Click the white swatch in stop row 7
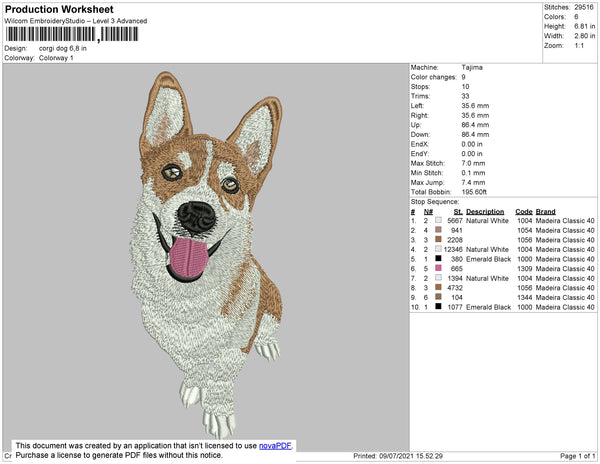The width and height of the screenshot is (600, 464). click(x=438, y=278)
